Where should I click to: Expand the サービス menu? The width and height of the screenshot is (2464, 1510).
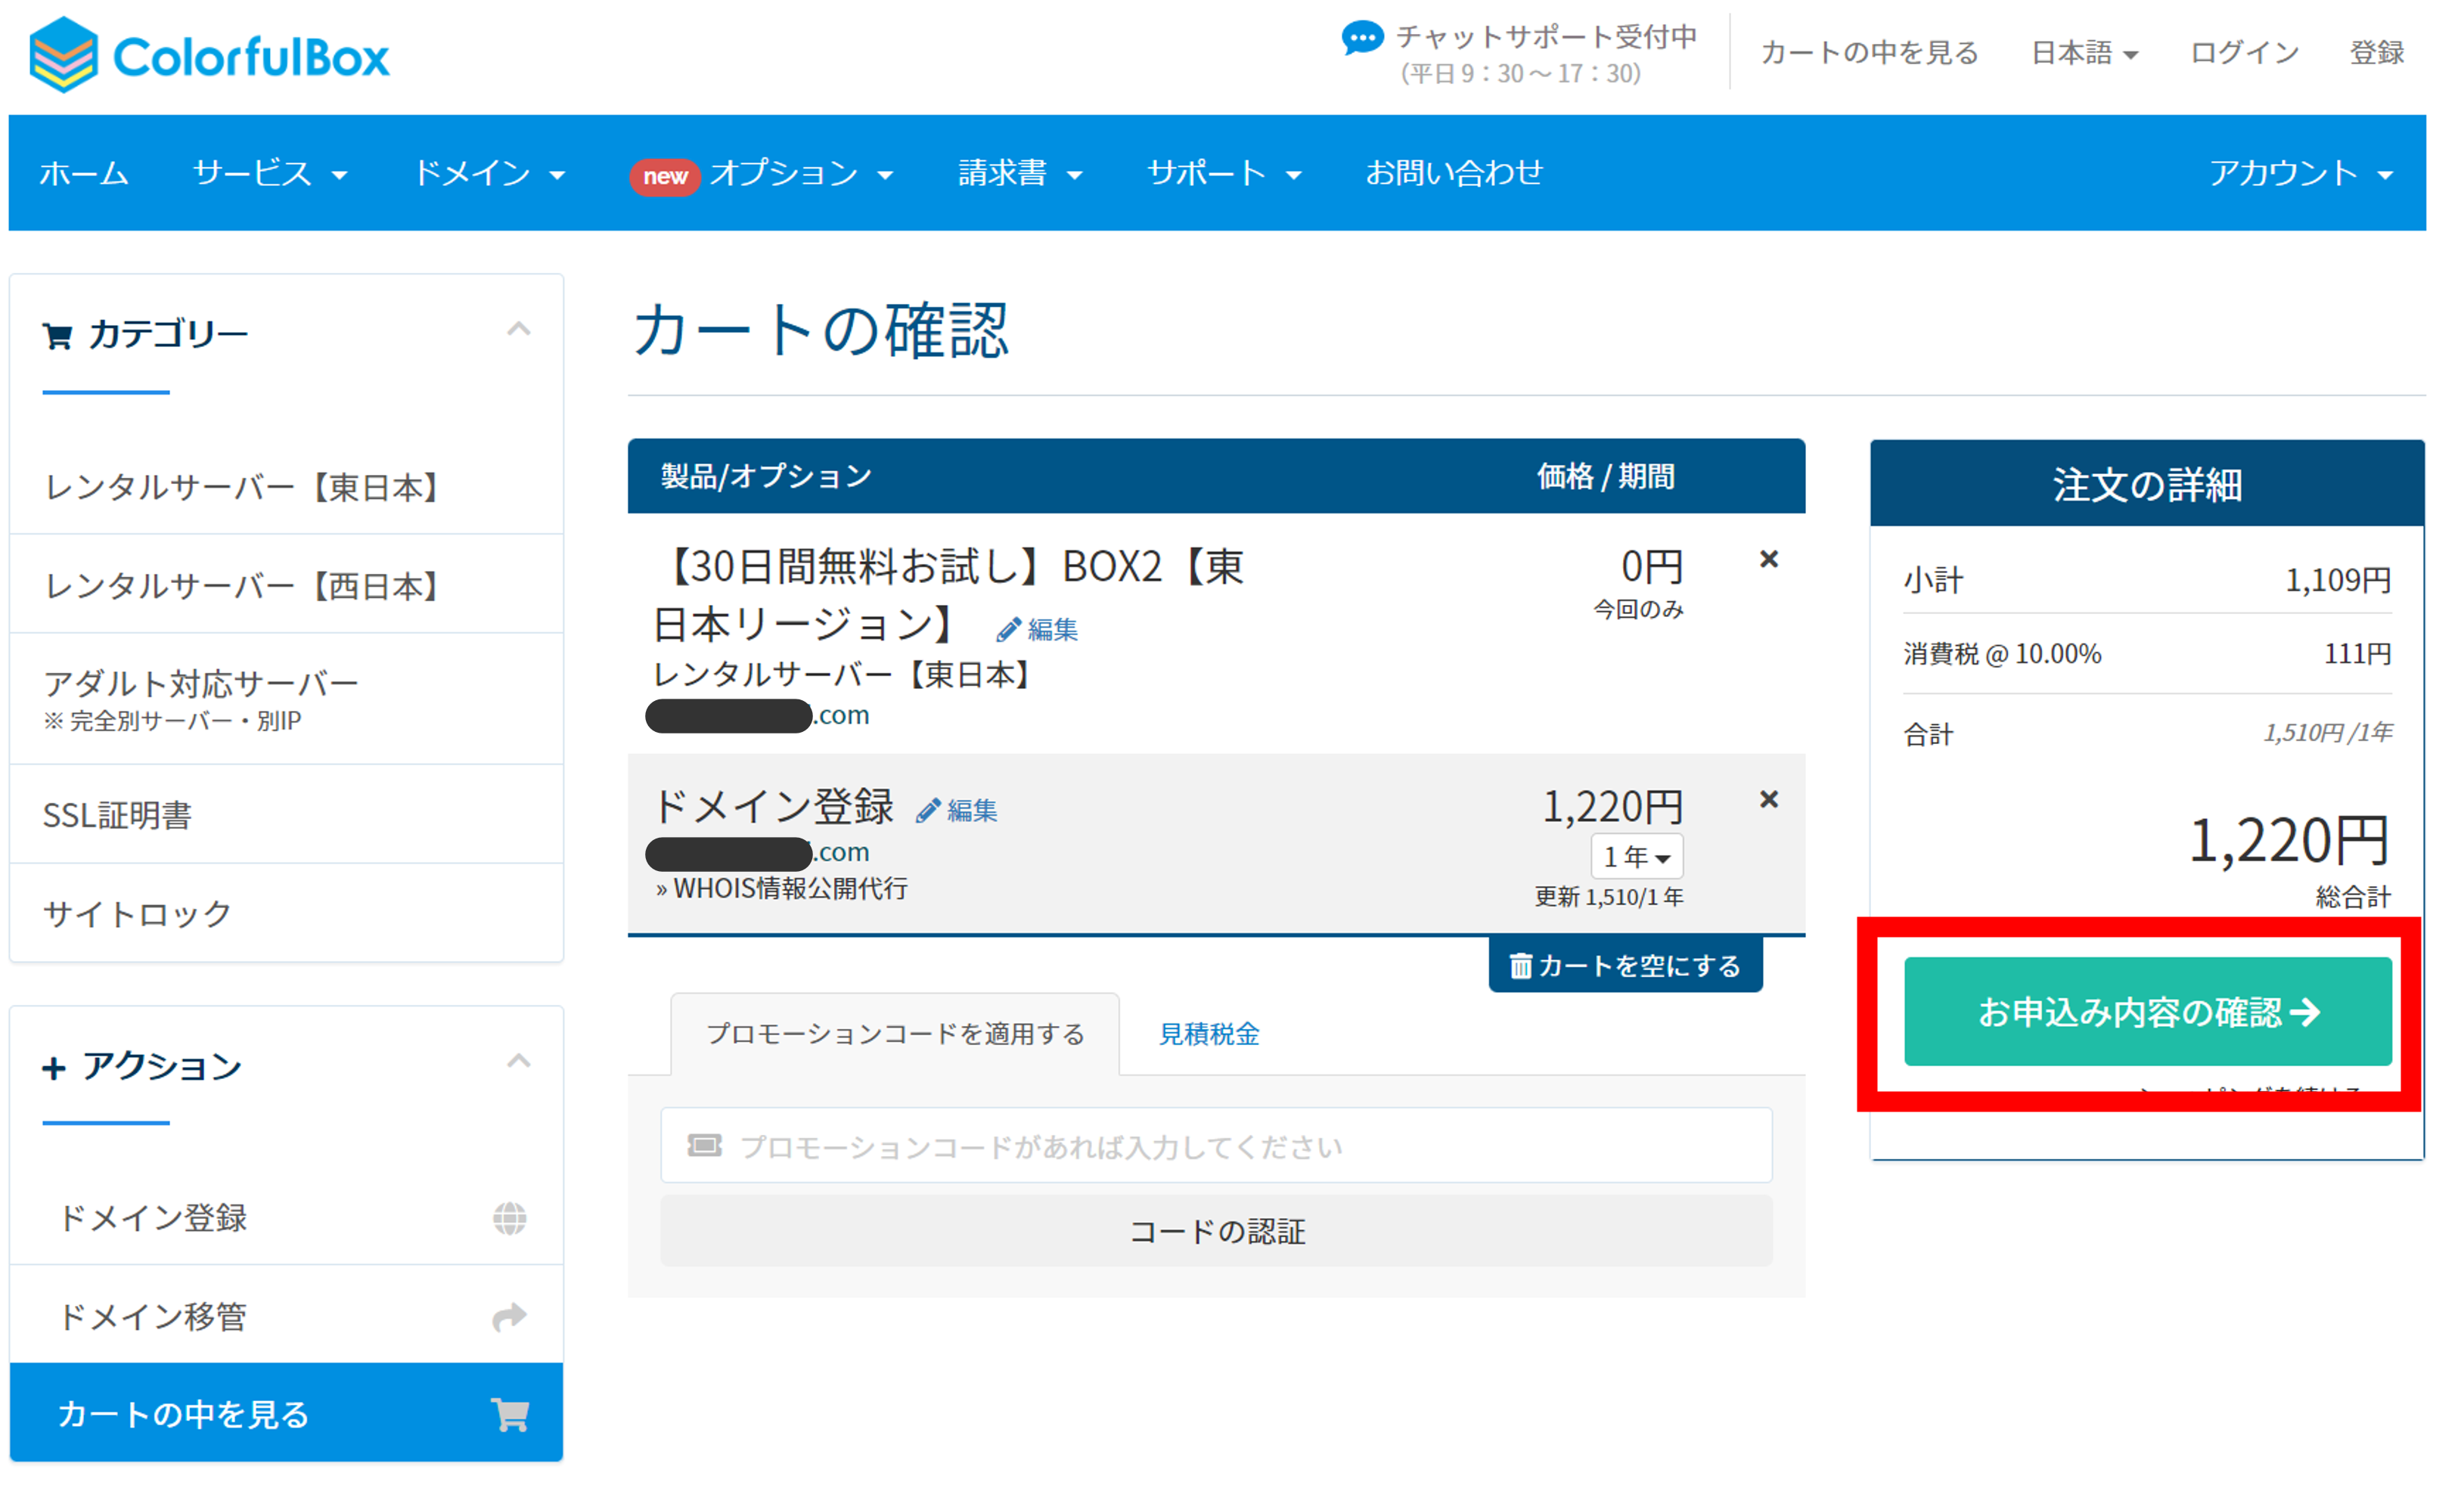click(x=270, y=173)
